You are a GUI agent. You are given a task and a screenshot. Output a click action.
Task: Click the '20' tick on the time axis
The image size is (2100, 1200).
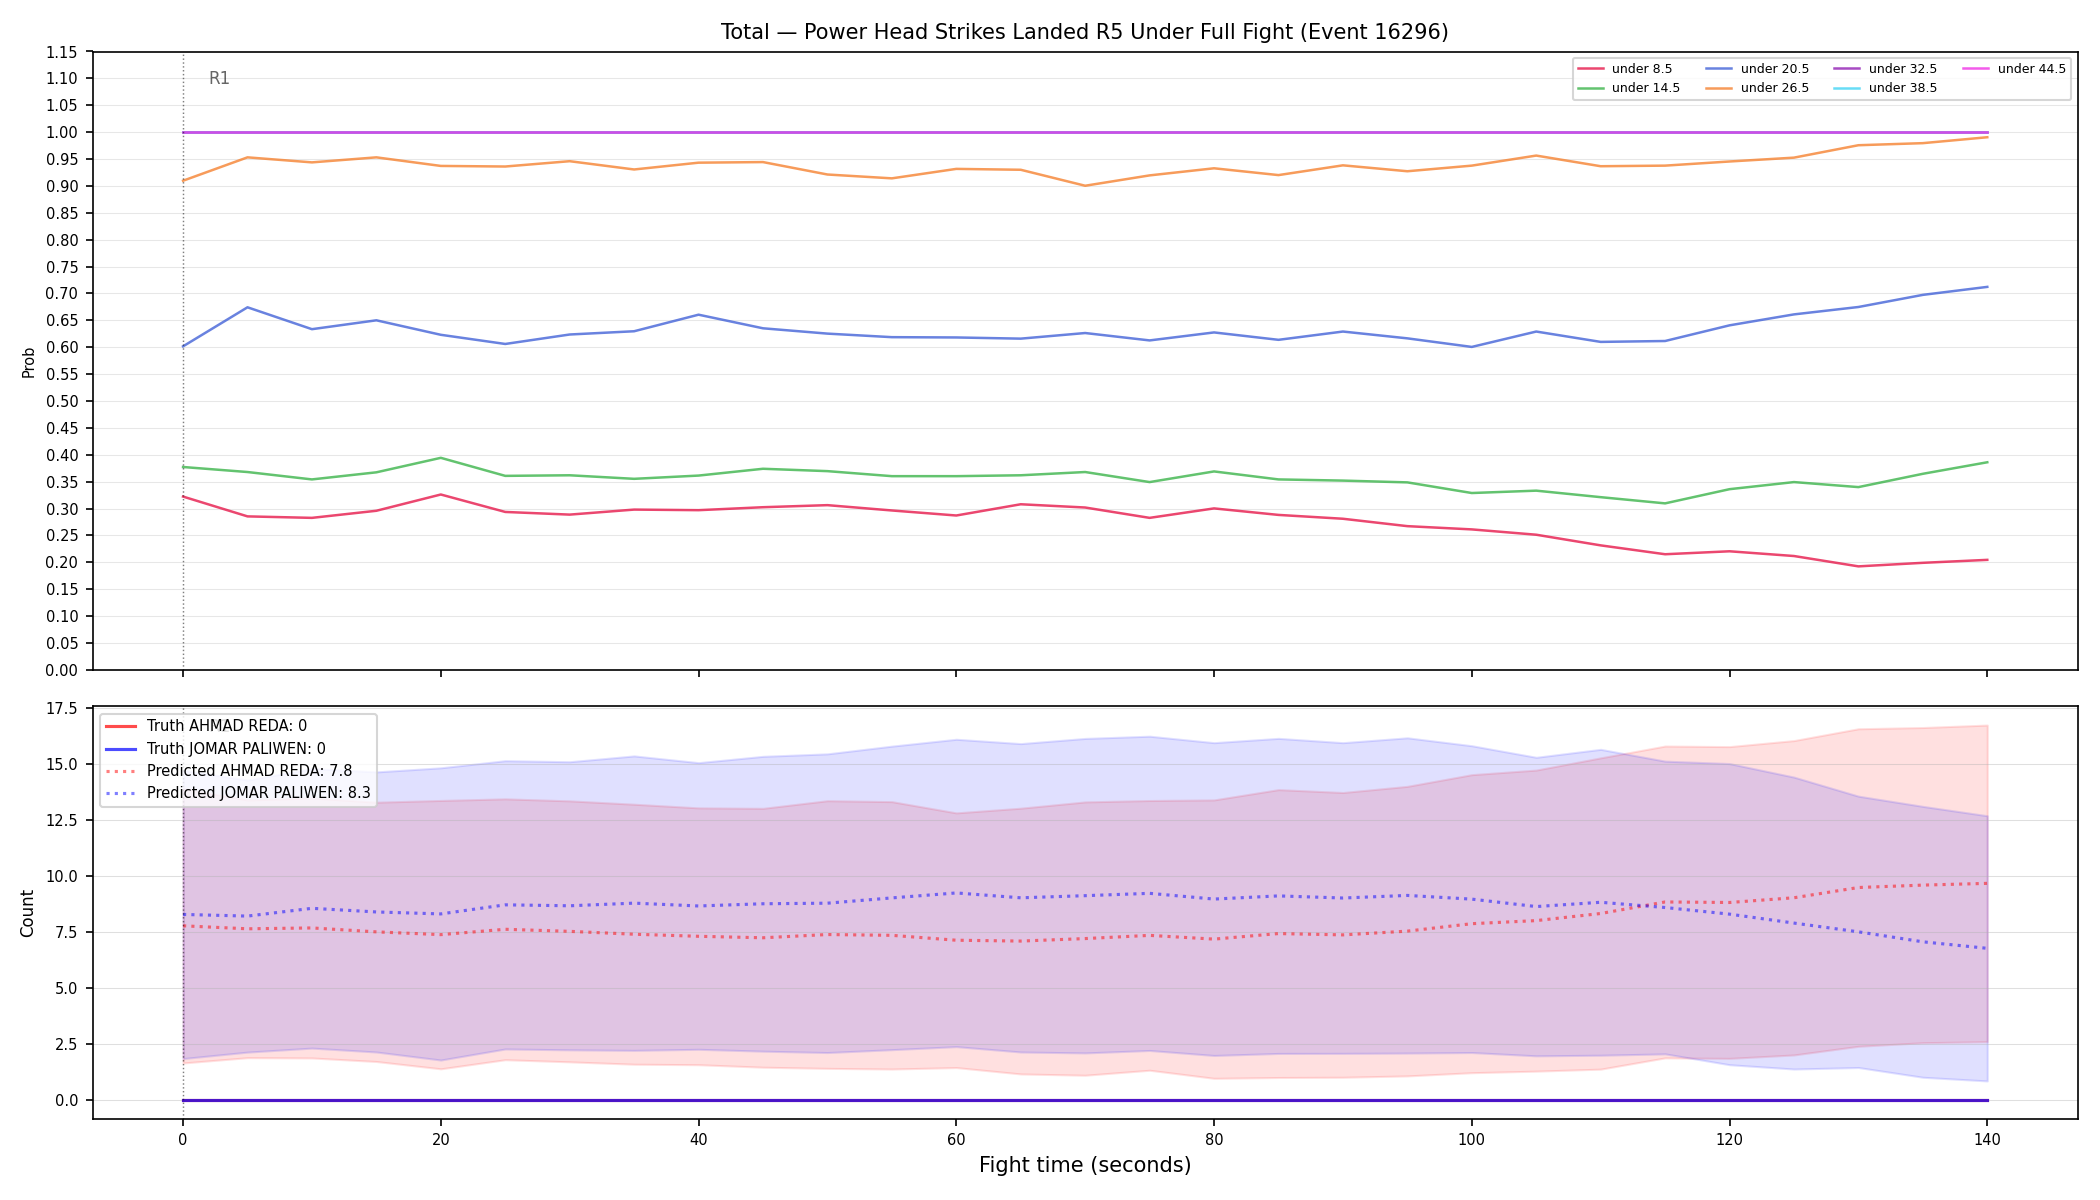[x=440, y=1138]
